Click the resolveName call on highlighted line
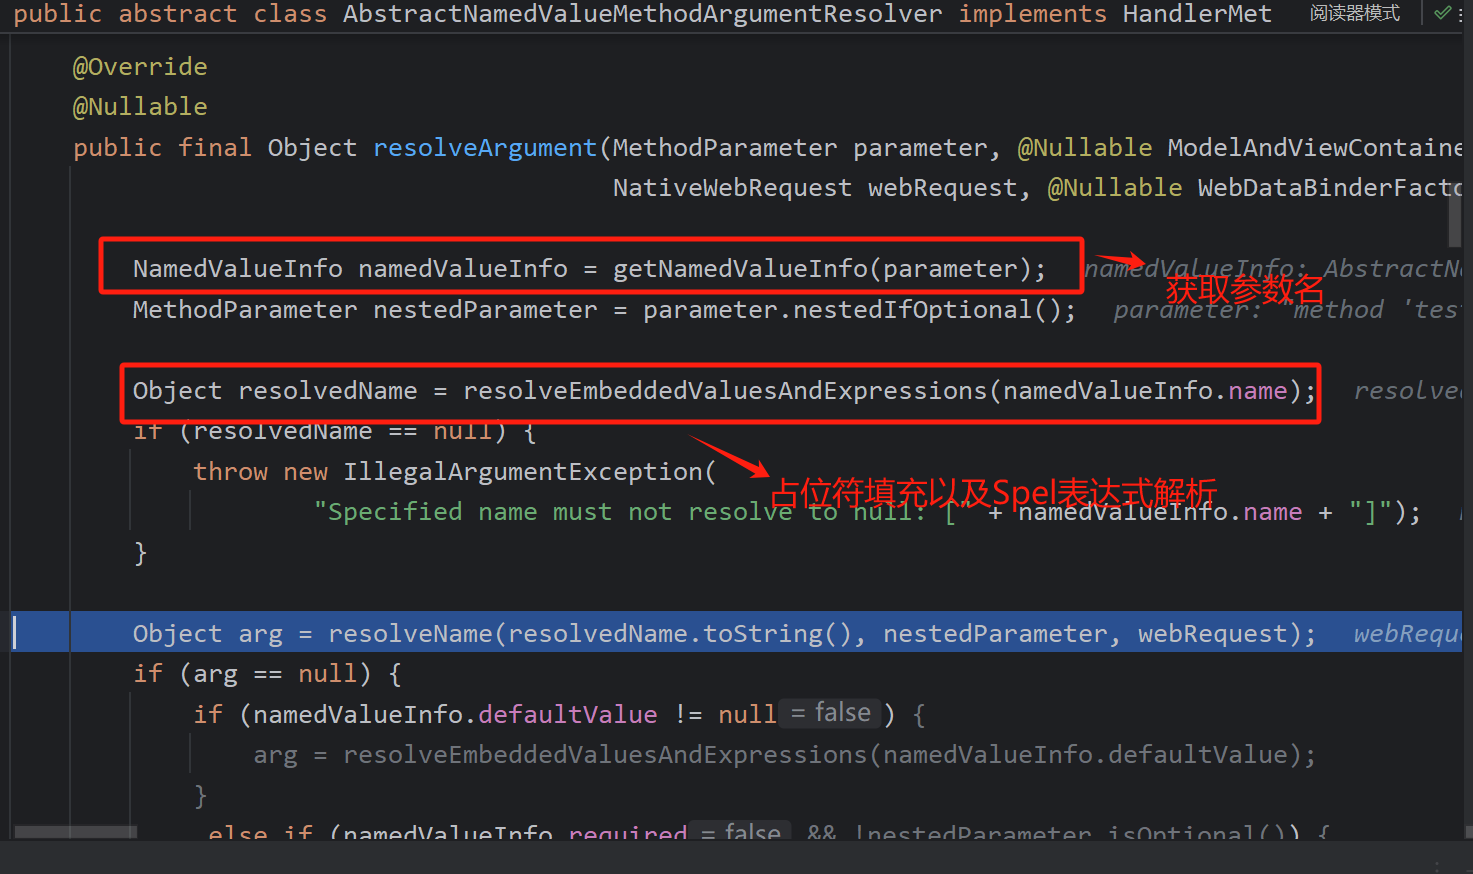 click(410, 634)
